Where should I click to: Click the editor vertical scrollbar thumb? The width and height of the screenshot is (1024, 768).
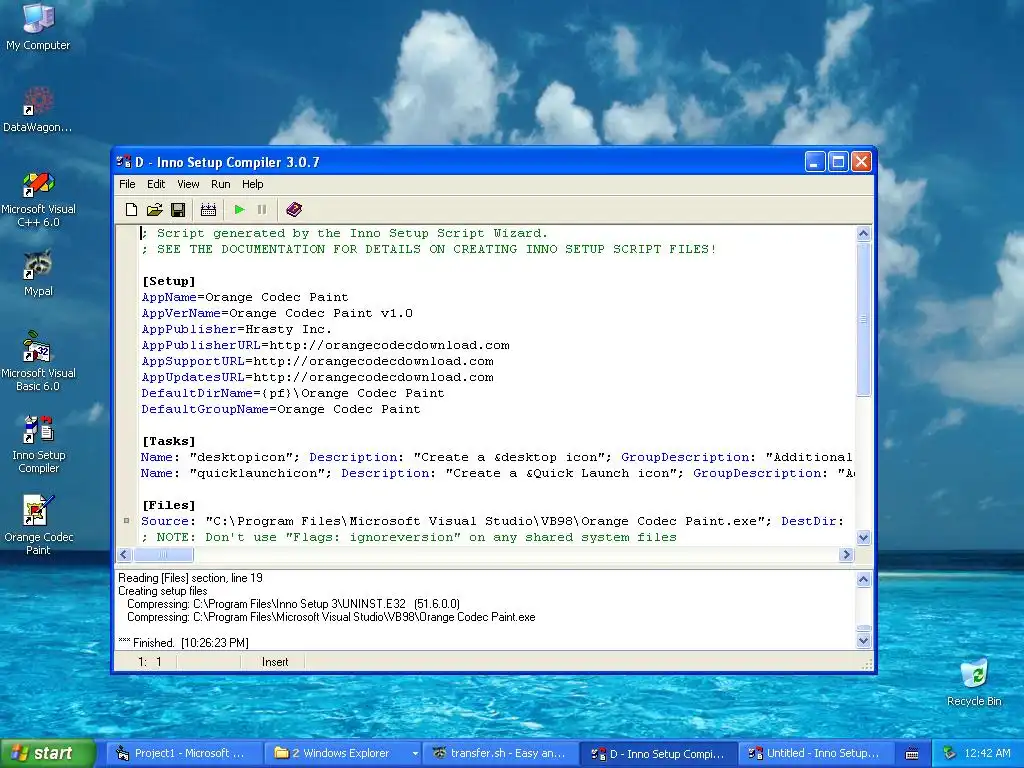863,319
